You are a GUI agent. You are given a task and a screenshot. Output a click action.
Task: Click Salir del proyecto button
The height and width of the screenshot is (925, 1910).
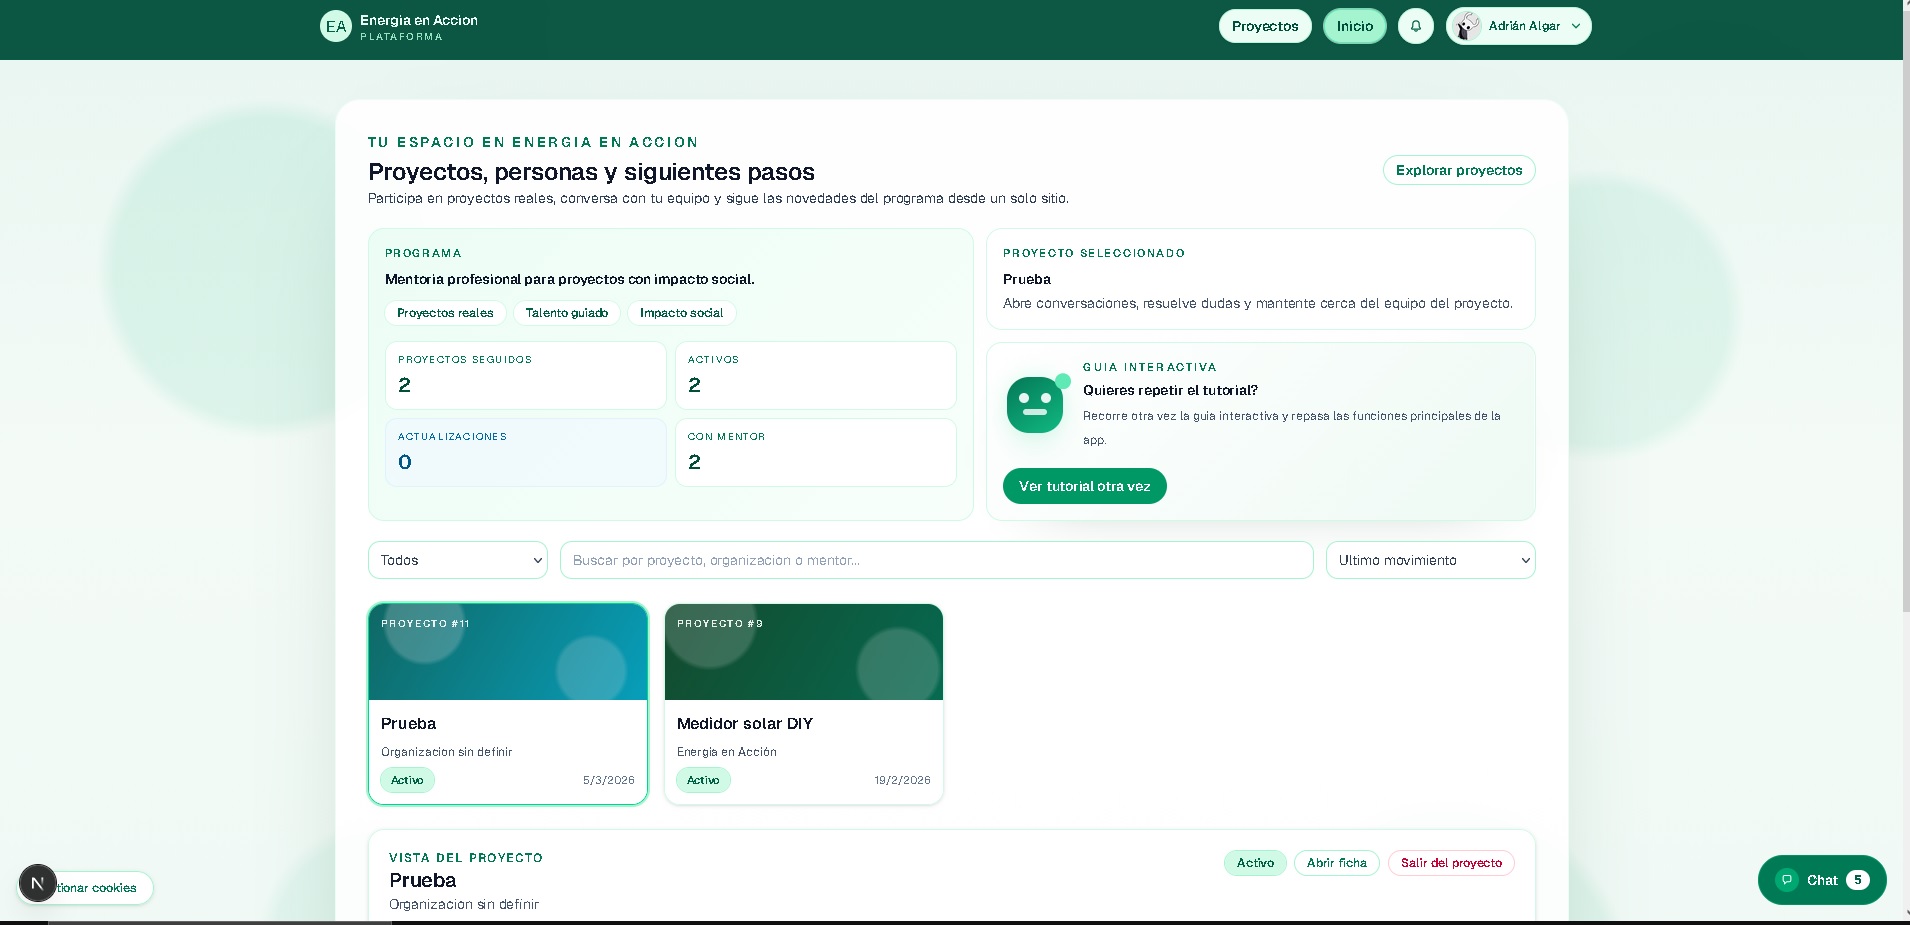point(1450,863)
